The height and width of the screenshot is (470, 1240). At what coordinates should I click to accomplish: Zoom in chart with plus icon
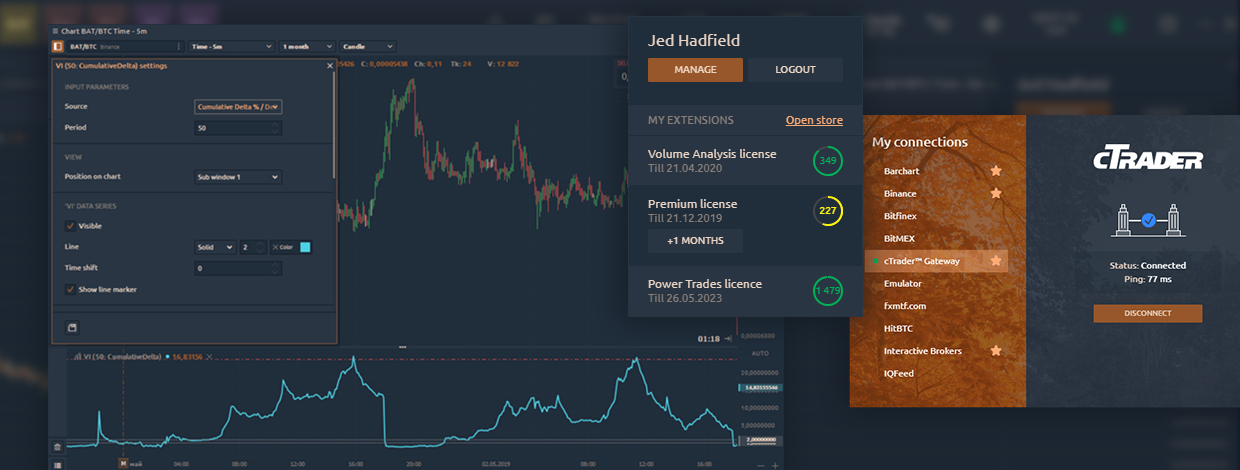coord(775,465)
